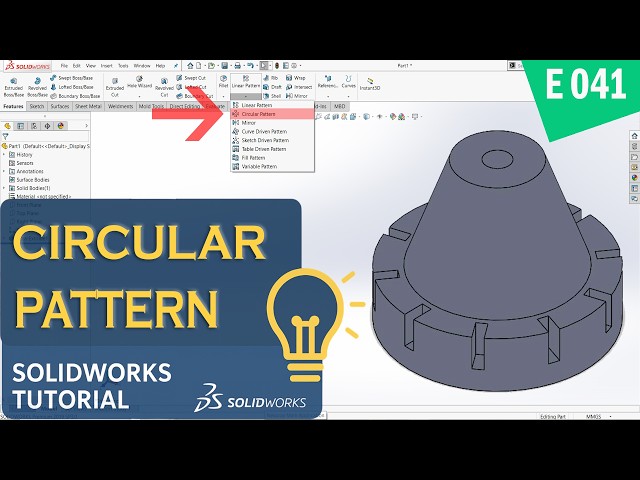Pin the menu bar with pushpin icon

point(176,65)
